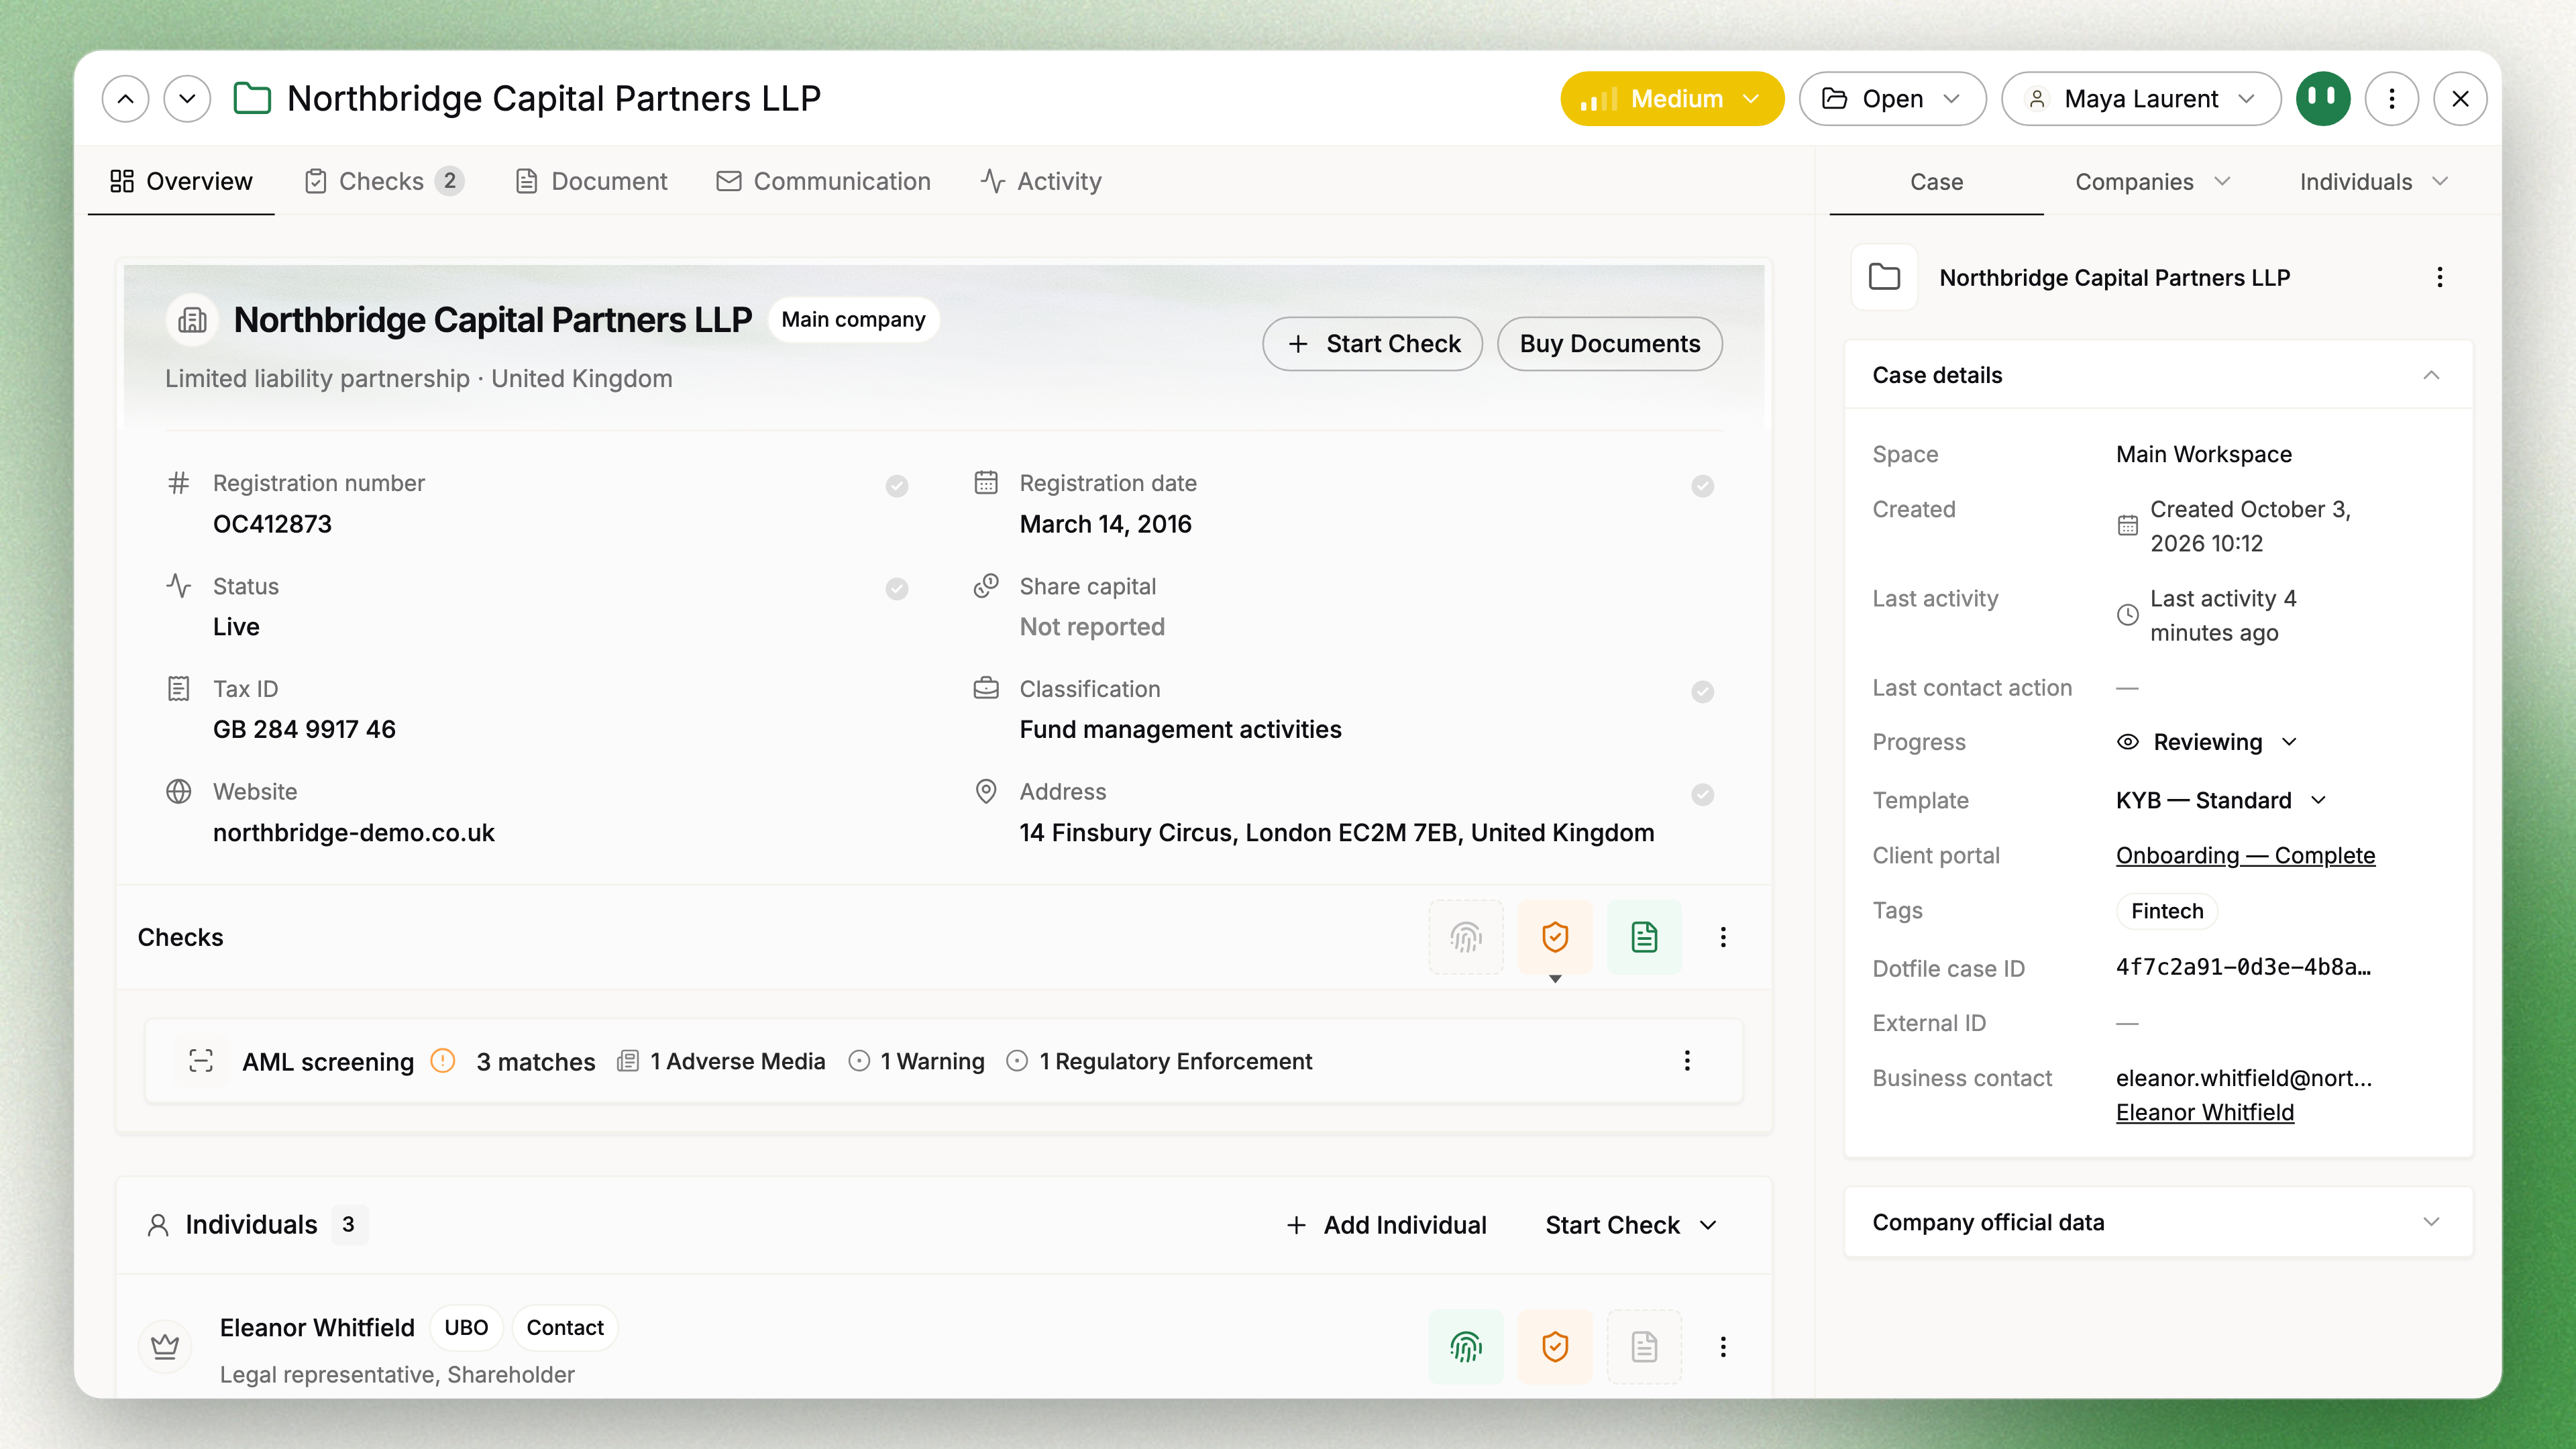Open the Medium risk level dropdown
The width and height of the screenshot is (2576, 1449).
pos(1672,98)
